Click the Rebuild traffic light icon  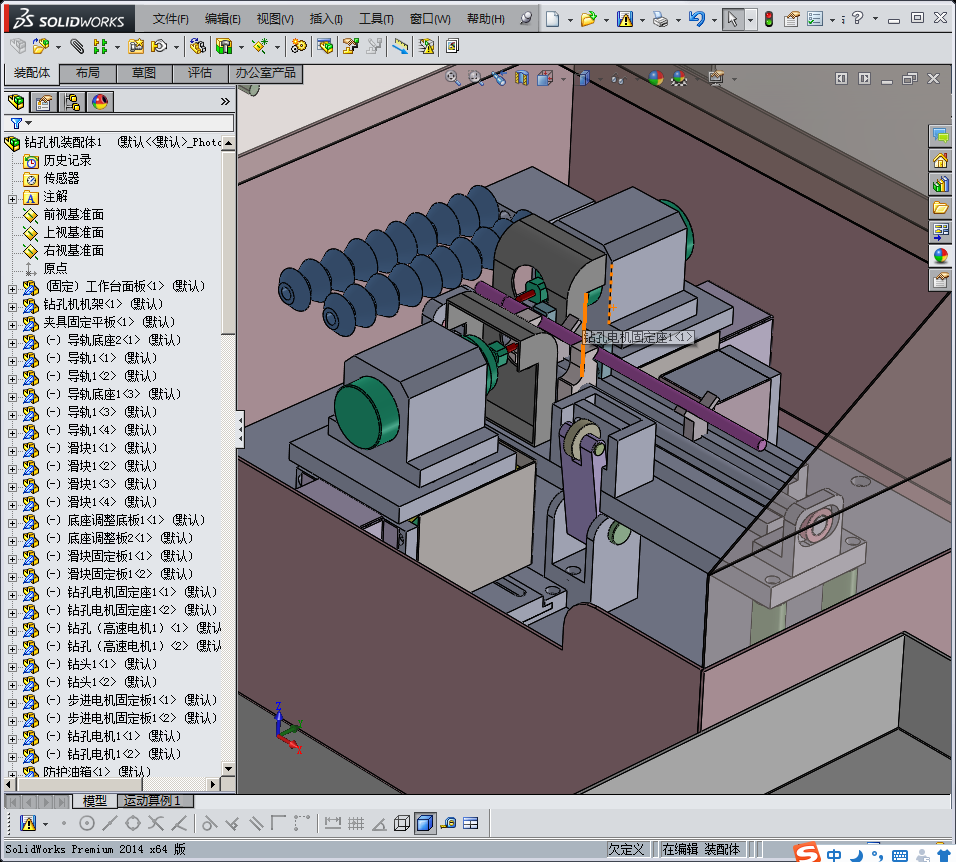point(769,19)
